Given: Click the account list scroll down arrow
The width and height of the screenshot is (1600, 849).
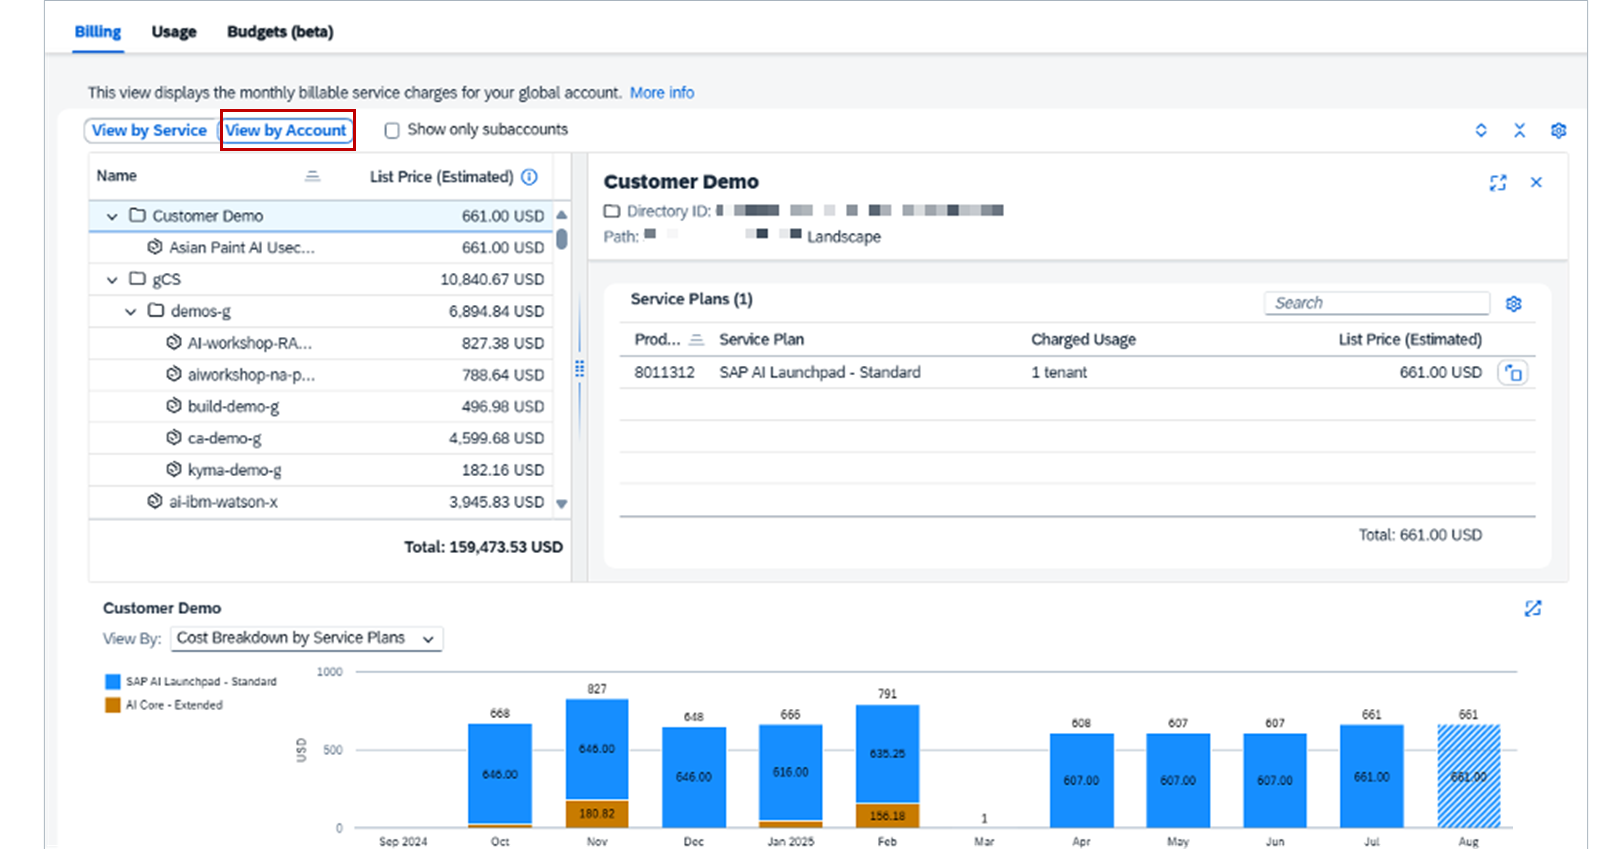Looking at the screenshot, I should (562, 504).
